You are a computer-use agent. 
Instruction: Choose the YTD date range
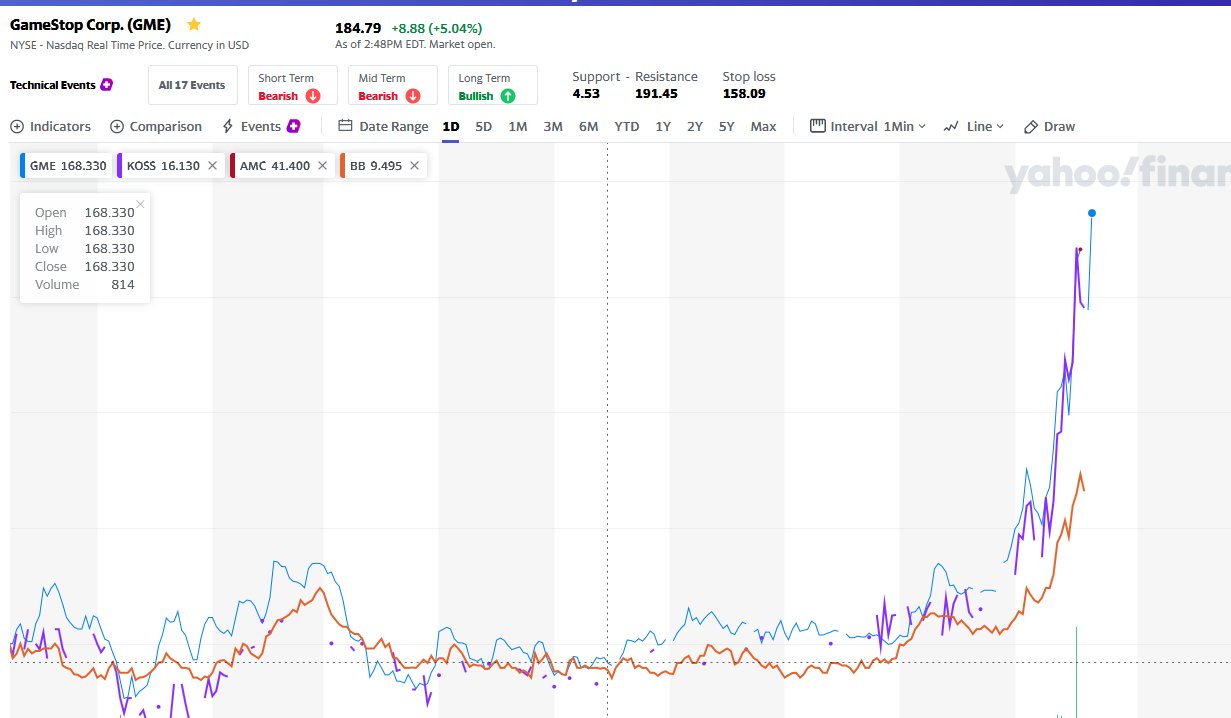click(627, 127)
